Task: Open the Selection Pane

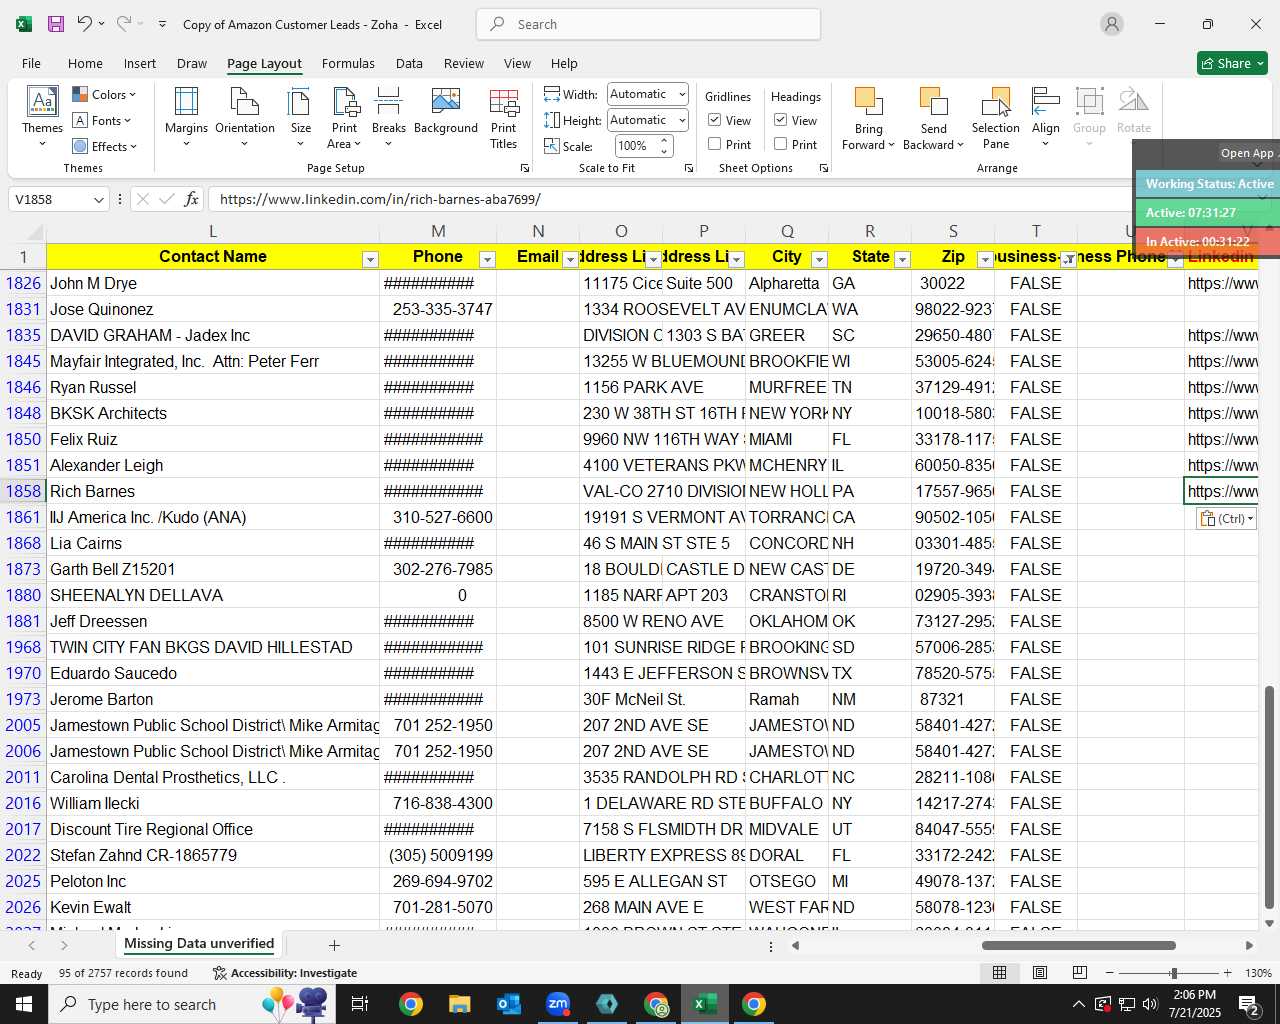Action: point(996,118)
